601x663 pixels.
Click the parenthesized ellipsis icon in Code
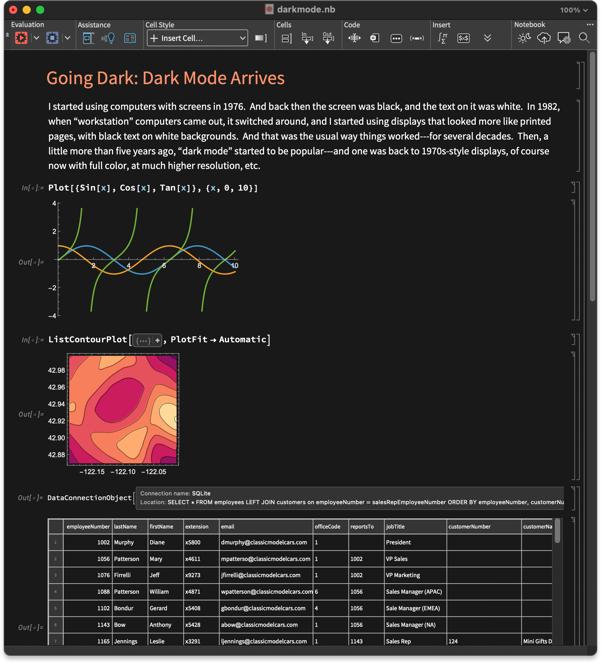tap(417, 38)
